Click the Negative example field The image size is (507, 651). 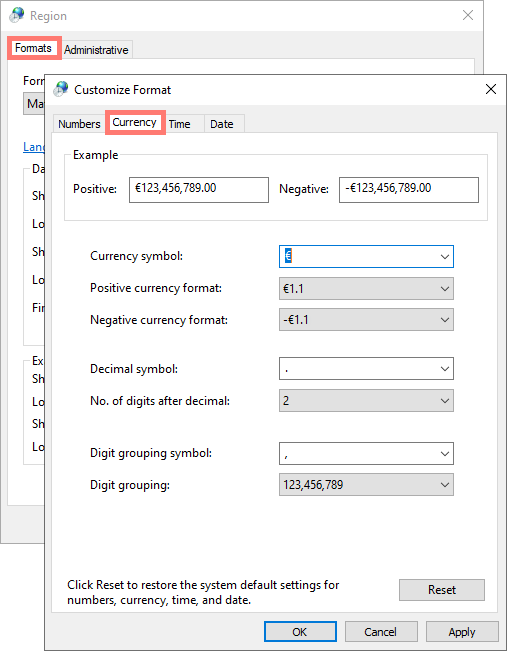pyautogui.click(x=409, y=190)
